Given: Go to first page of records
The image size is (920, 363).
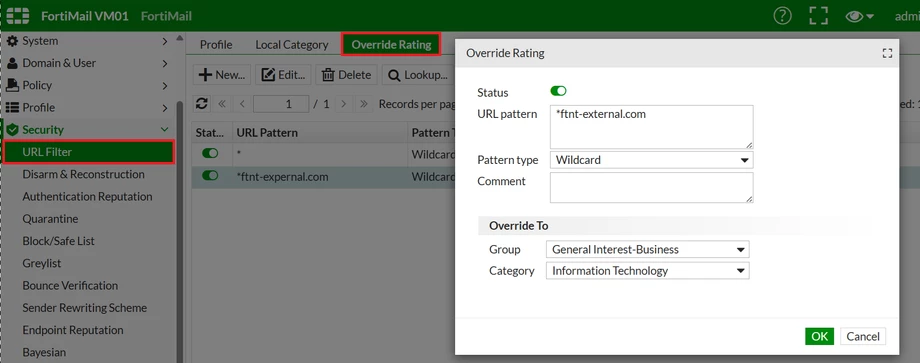Looking at the screenshot, I should 222,104.
